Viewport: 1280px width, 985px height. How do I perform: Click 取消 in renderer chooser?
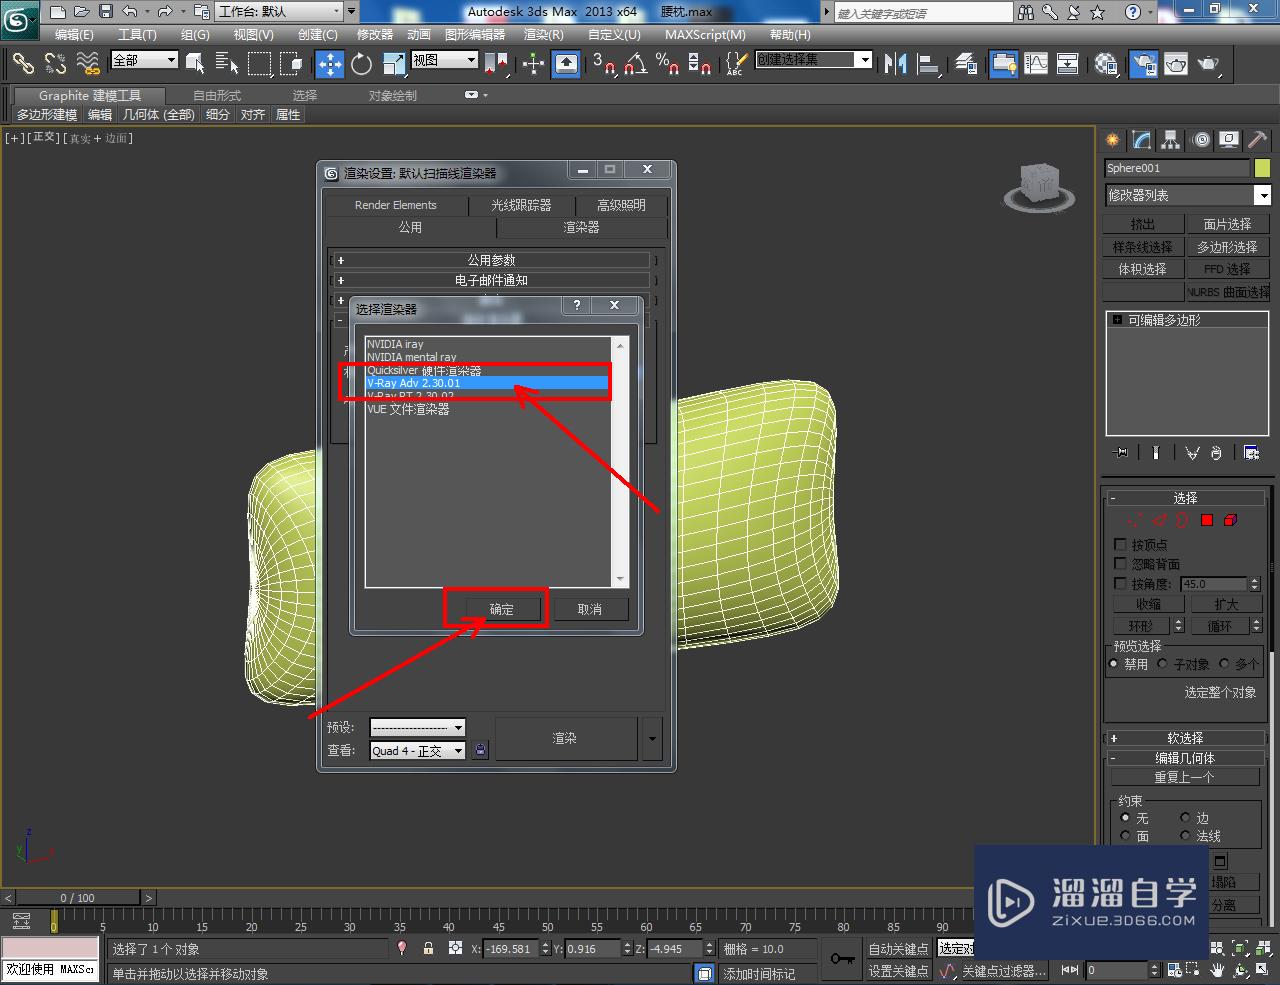tap(590, 609)
